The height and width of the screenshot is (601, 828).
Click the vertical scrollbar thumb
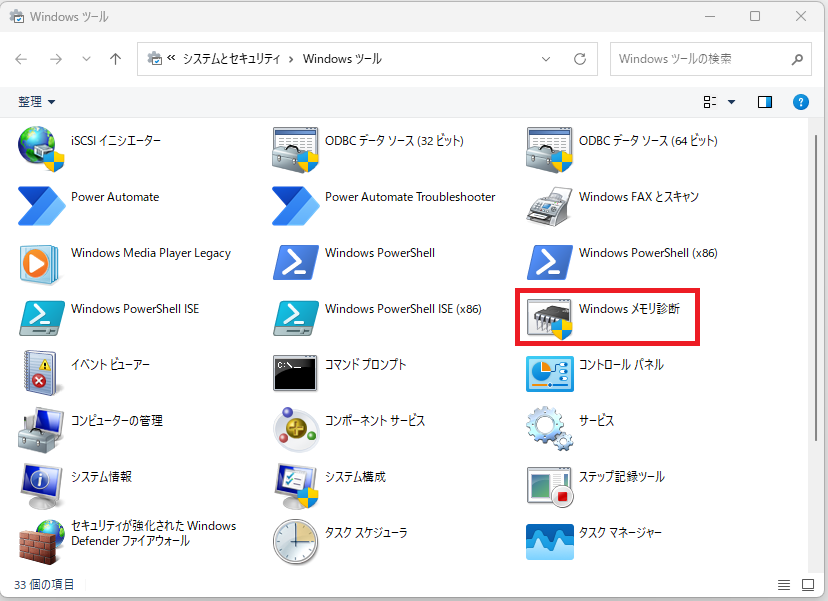[x=817, y=289]
